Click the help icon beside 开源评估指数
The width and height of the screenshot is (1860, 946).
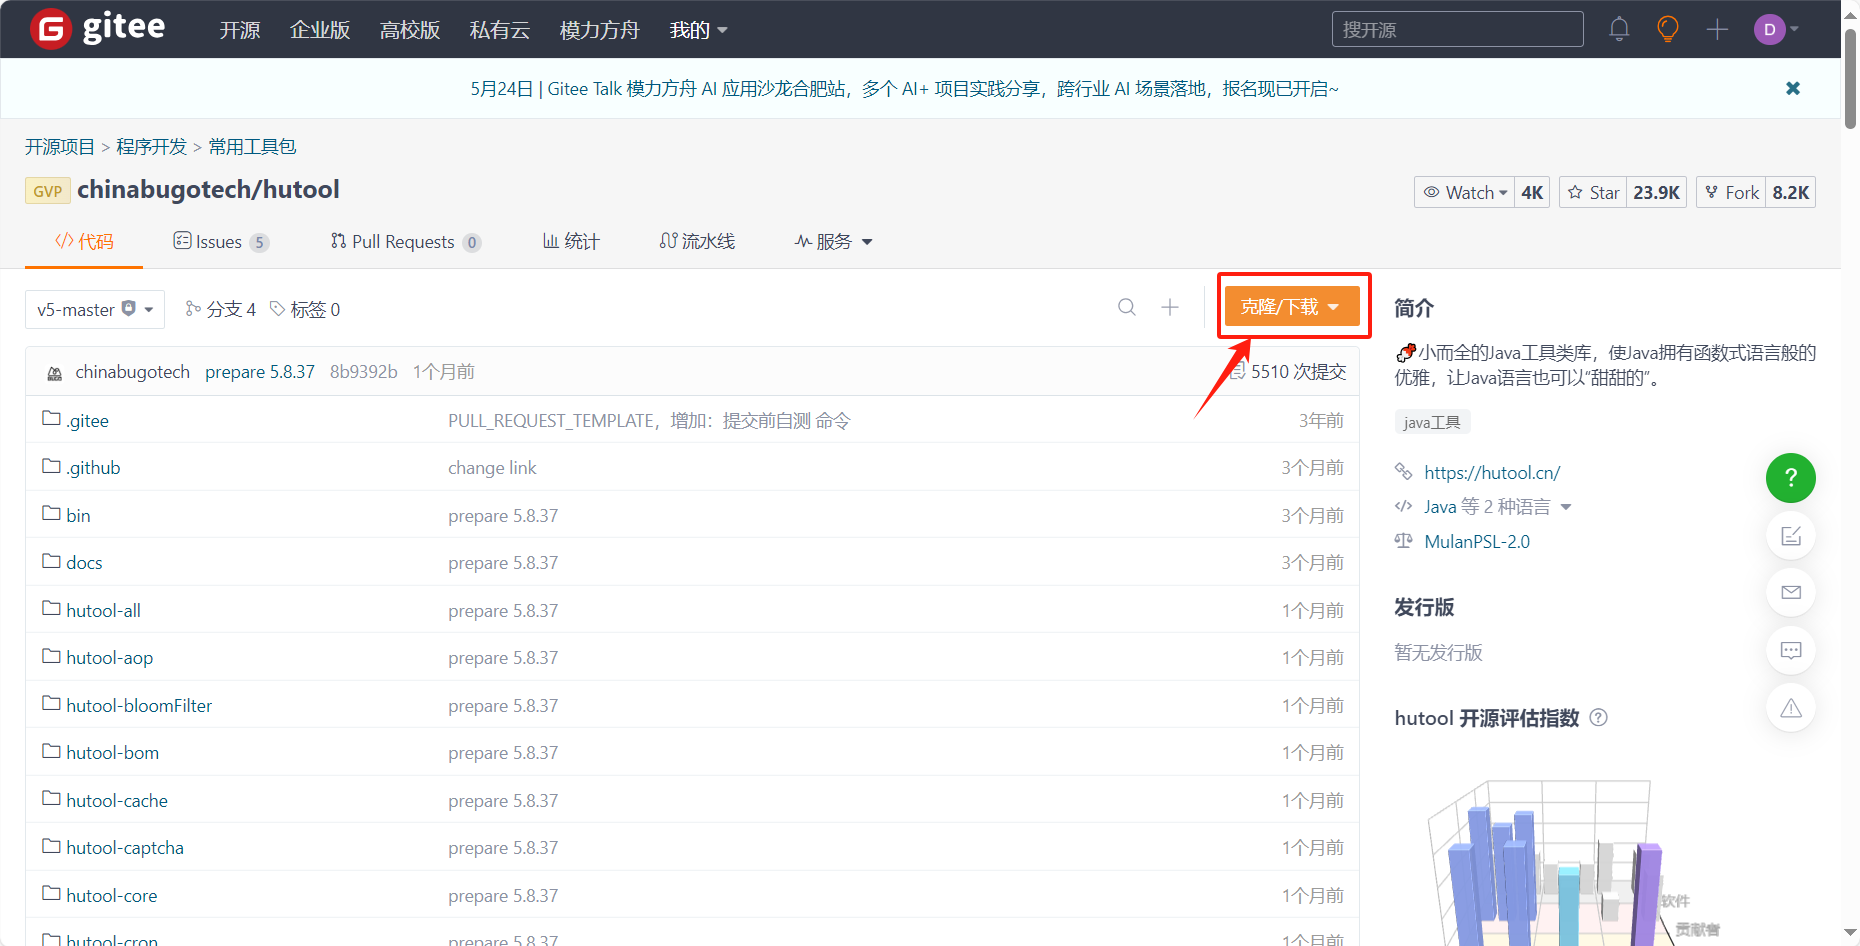point(1599,717)
